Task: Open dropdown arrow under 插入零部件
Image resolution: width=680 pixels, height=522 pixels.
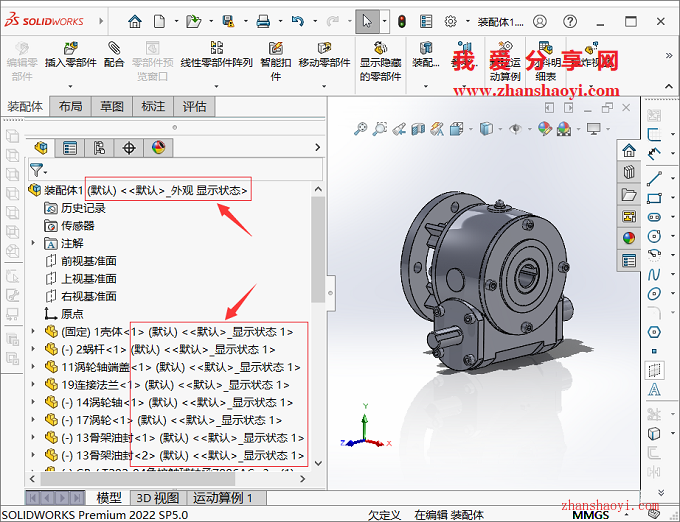Action: (x=71, y=86)
